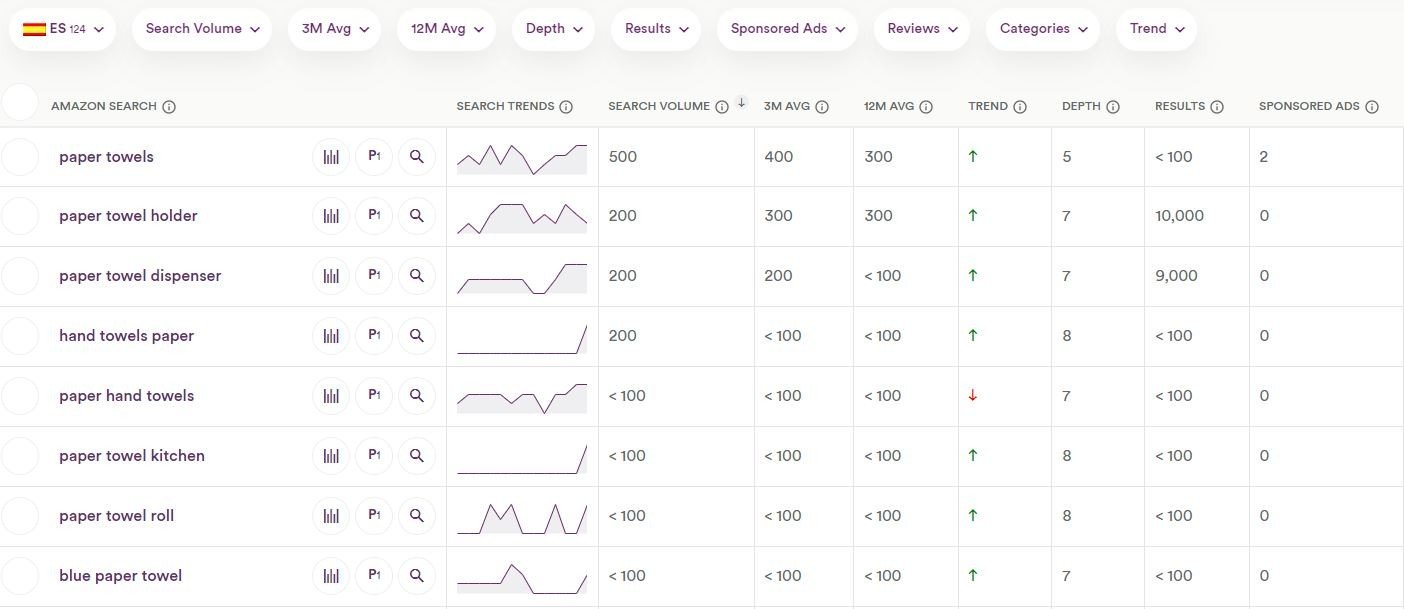
Task: Expand the Categories filter dropdown
Action: 1042,29
